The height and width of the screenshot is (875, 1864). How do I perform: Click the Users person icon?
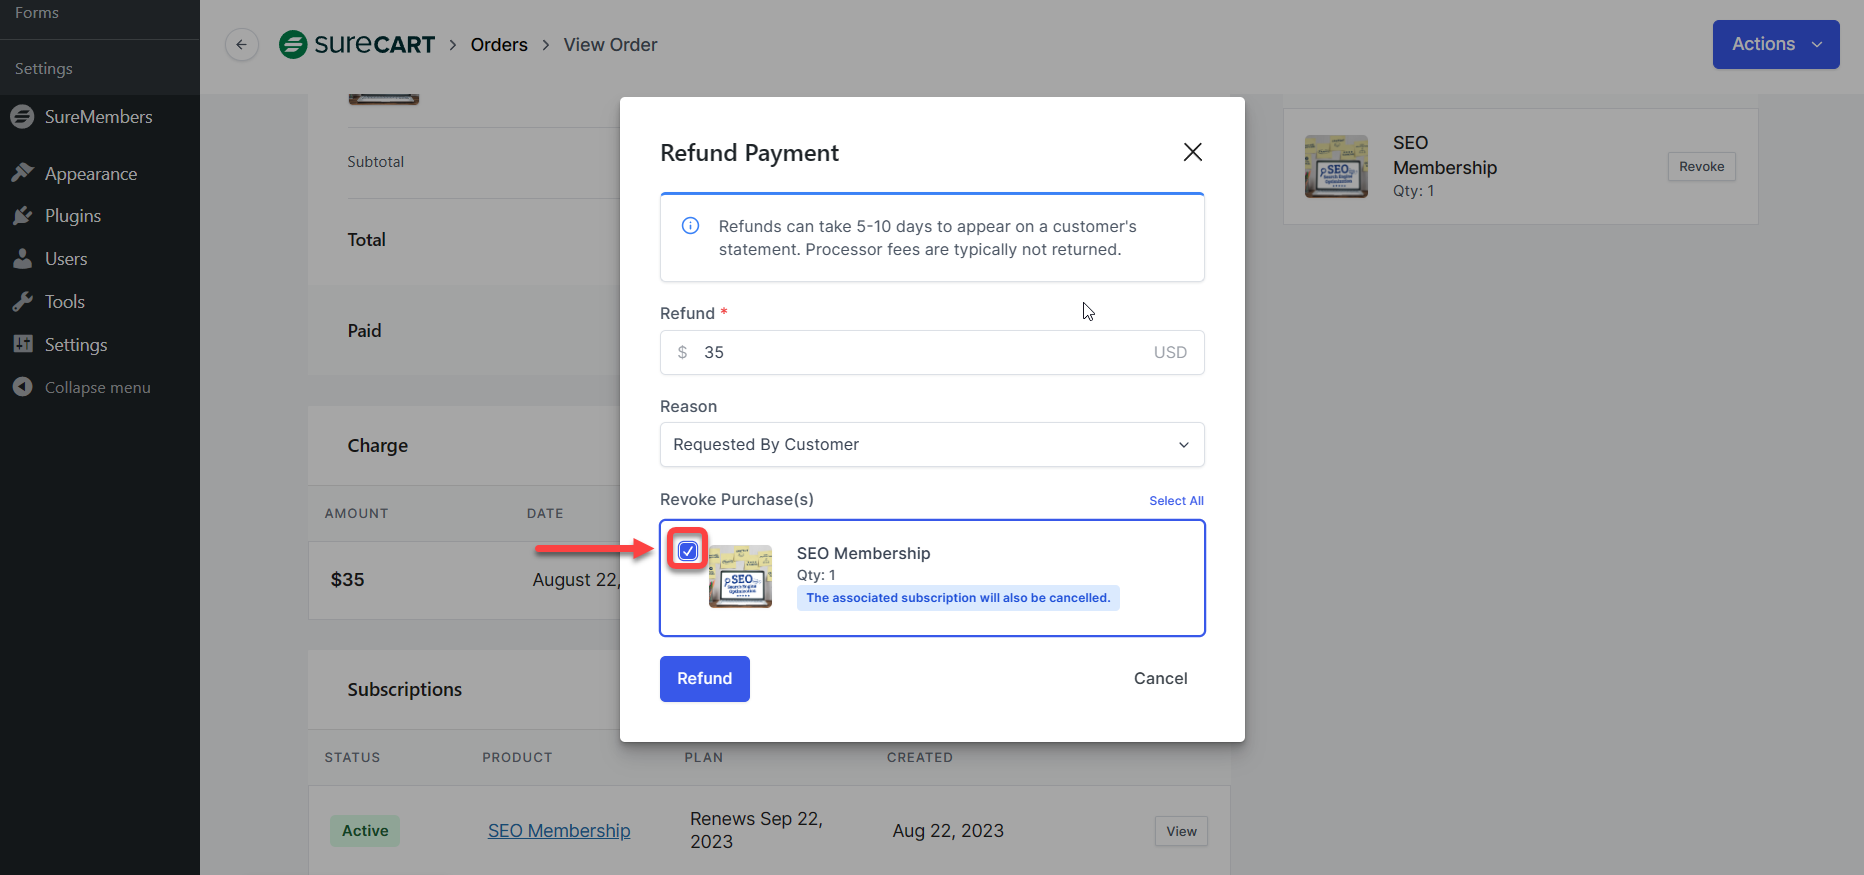pos(22,259)
